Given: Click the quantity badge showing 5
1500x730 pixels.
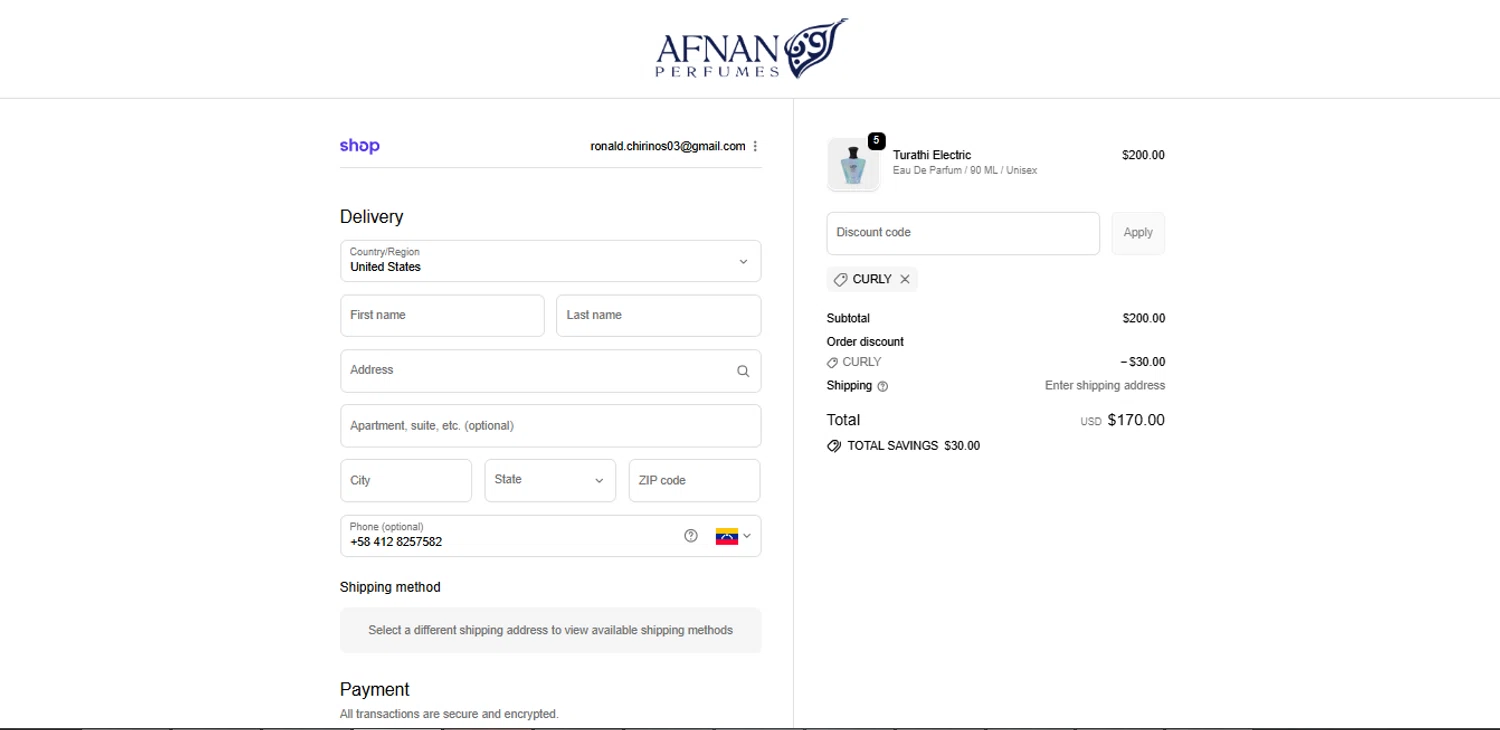Looking at the screenshot, I should (877, 141).
